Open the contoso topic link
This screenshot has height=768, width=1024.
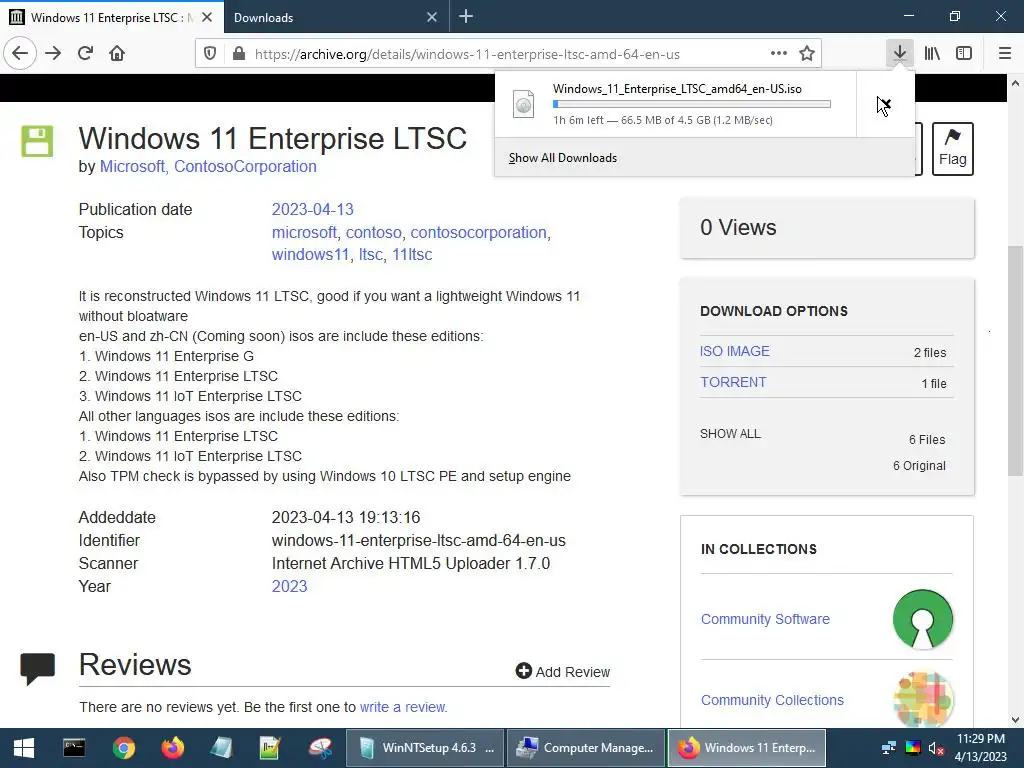tap(374, 232)
